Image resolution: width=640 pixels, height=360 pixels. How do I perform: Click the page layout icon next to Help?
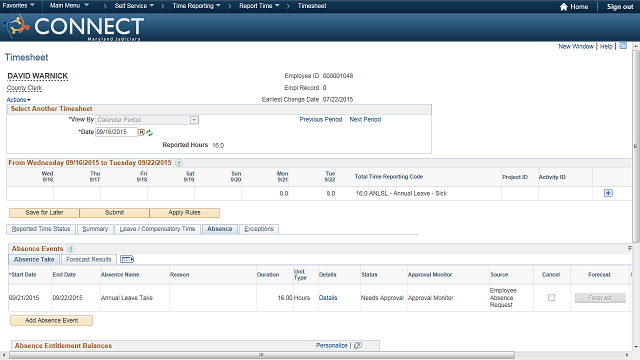pos(623,46)
